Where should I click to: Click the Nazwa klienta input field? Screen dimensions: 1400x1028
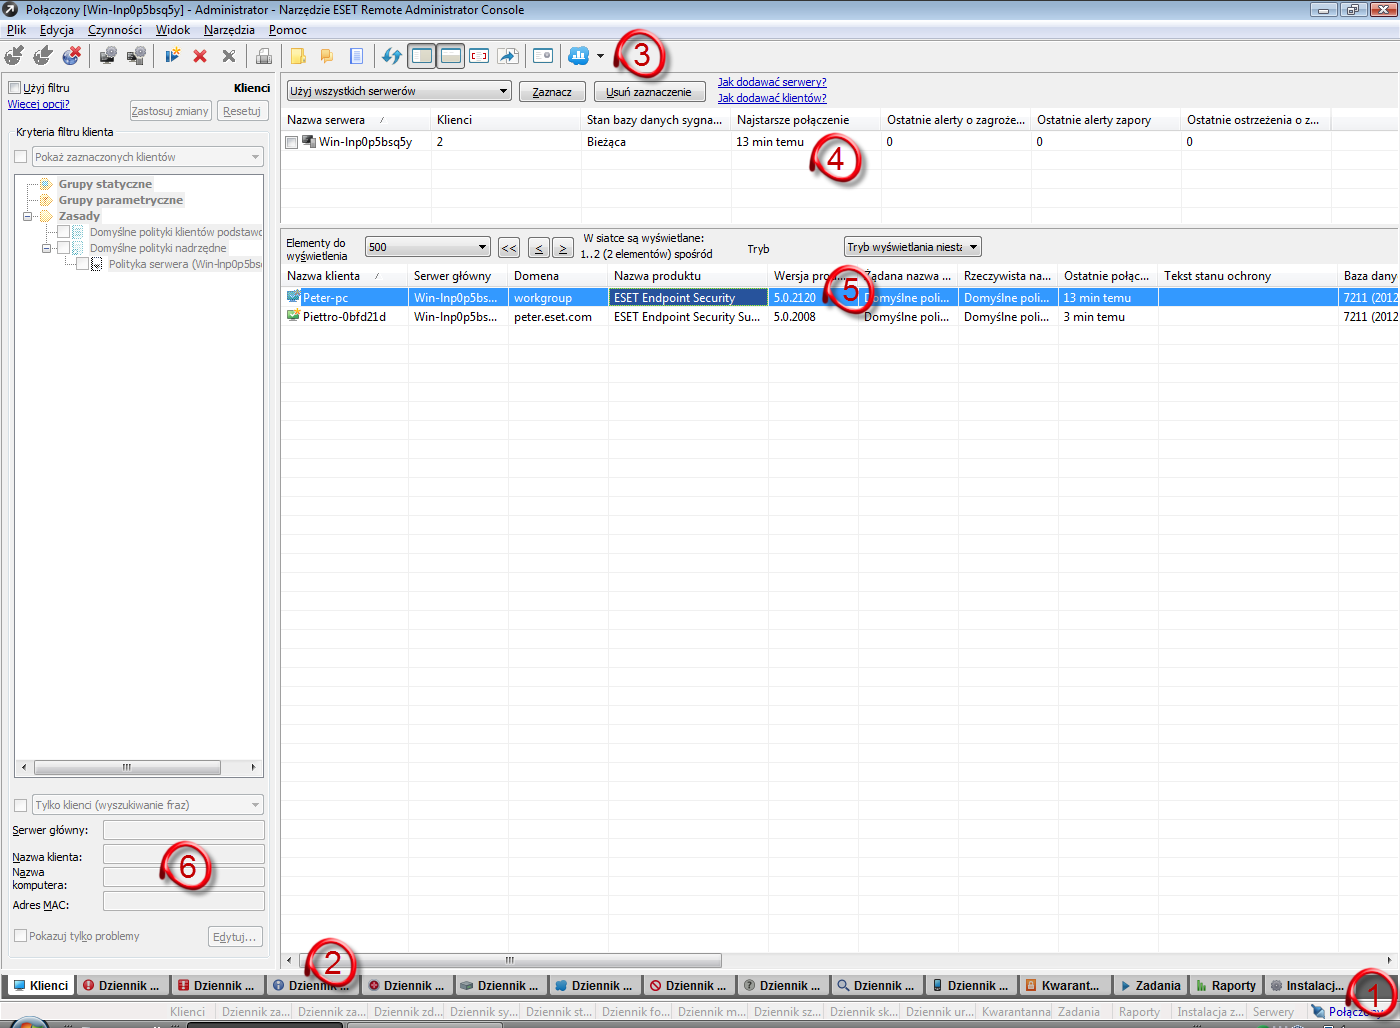pyautogui.click(x=184, y=854)
